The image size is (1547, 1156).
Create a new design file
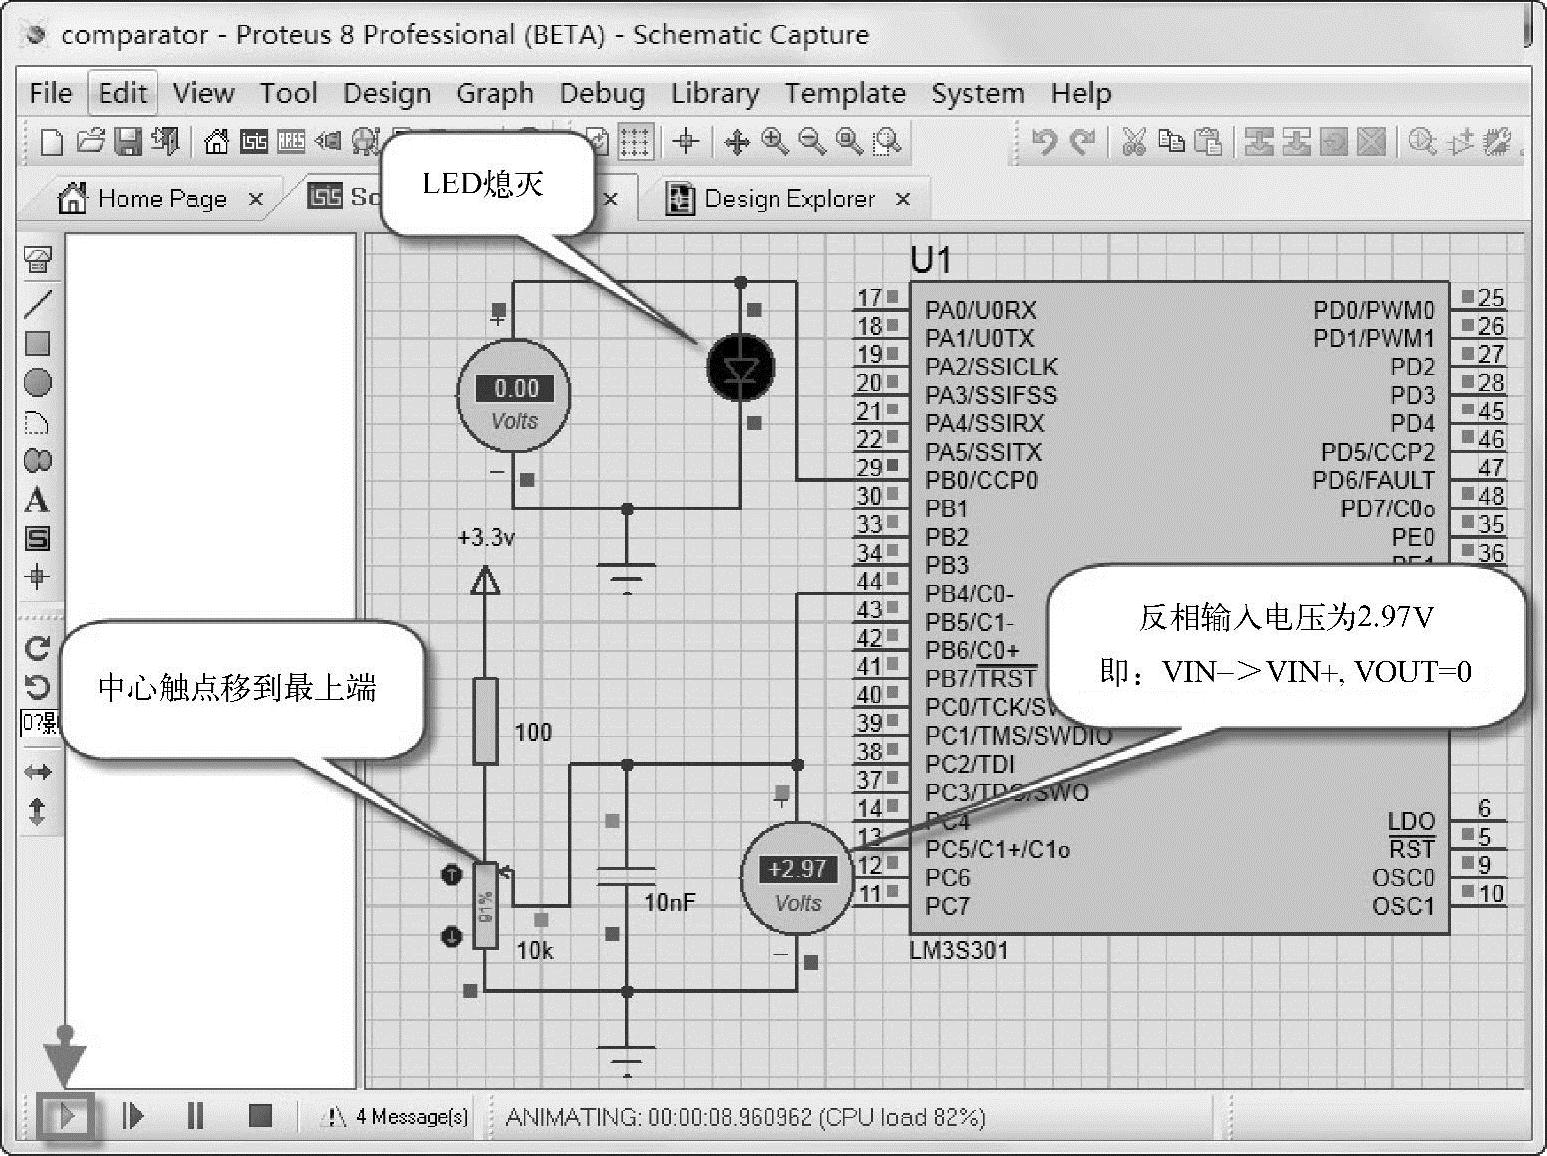pyautogui.click(x=52, y=142)
